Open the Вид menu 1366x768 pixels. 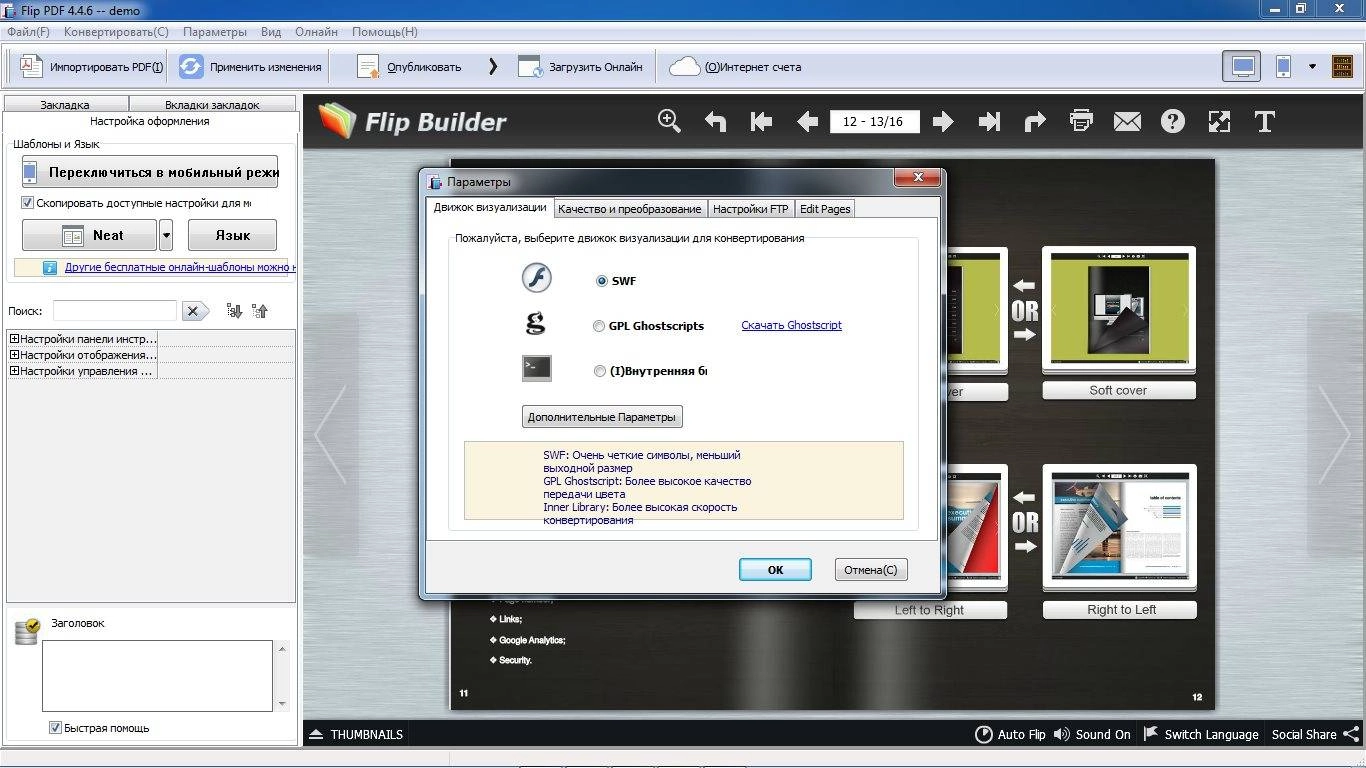(x=271, y=31)
